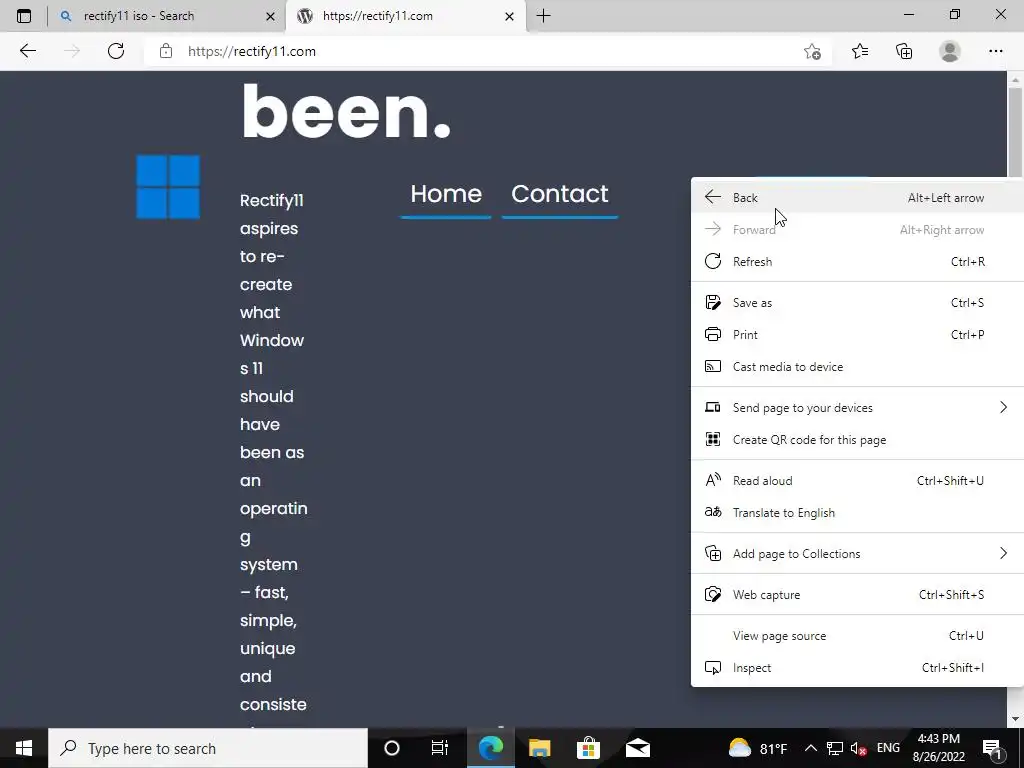Image resolution: width=1024 pixels, height=768 pixels.
Task: Select Inspect from the context menu
Action: [857, 668]
